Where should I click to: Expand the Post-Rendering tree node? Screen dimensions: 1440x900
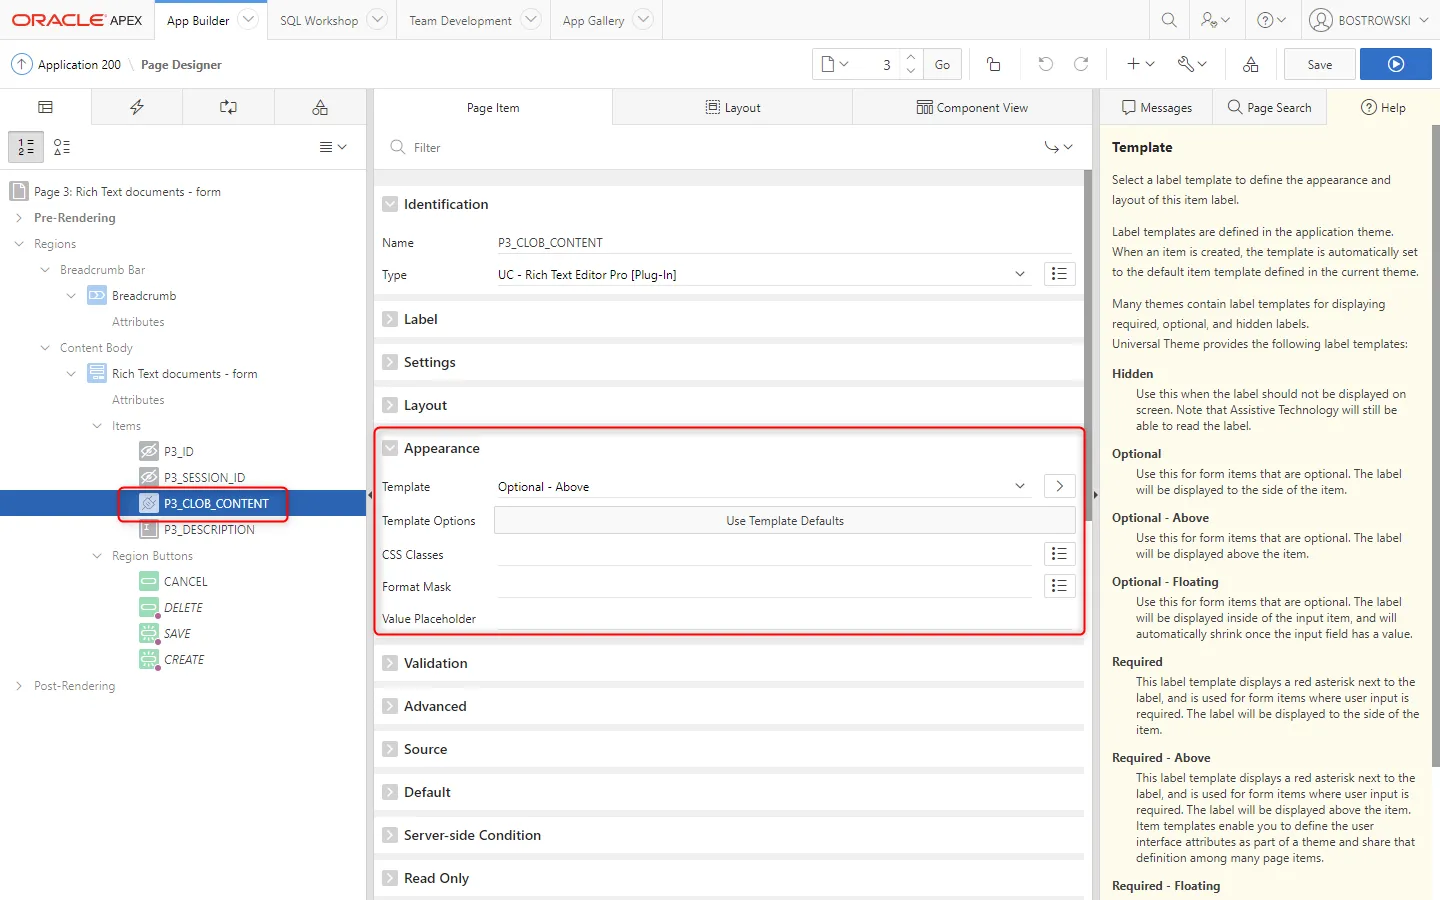point(19,686)
